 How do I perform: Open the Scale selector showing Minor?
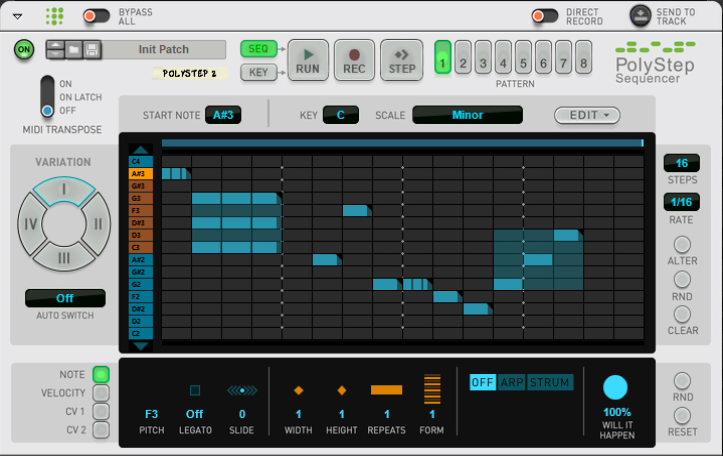tap(467, 115)
